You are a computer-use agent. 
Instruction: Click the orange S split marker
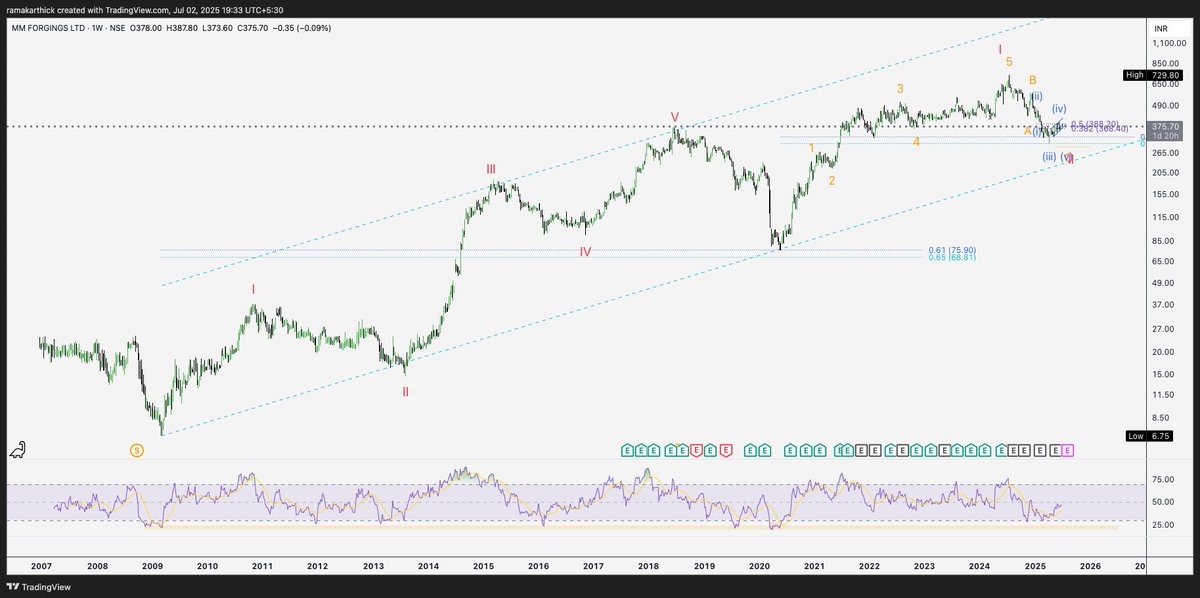click(x=137, y=451)
